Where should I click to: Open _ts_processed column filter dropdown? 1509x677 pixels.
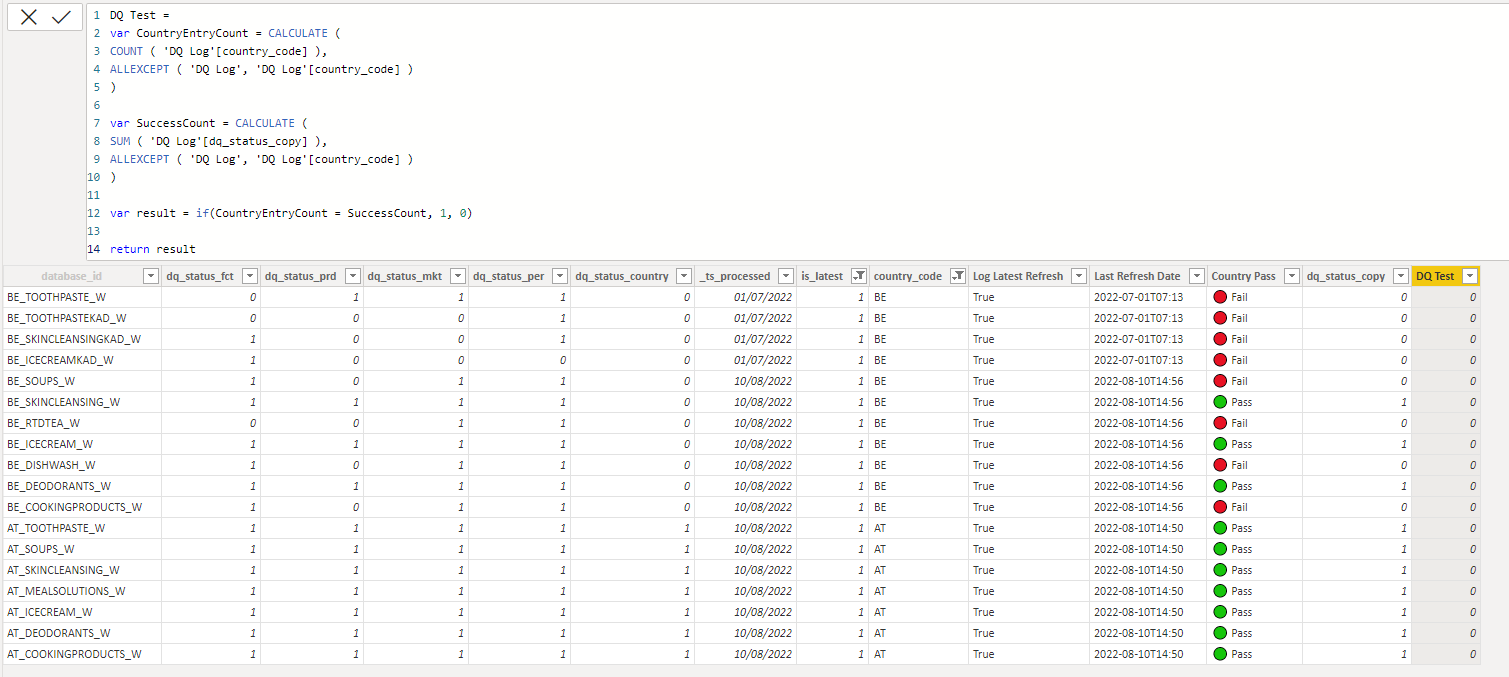(785, 276)
